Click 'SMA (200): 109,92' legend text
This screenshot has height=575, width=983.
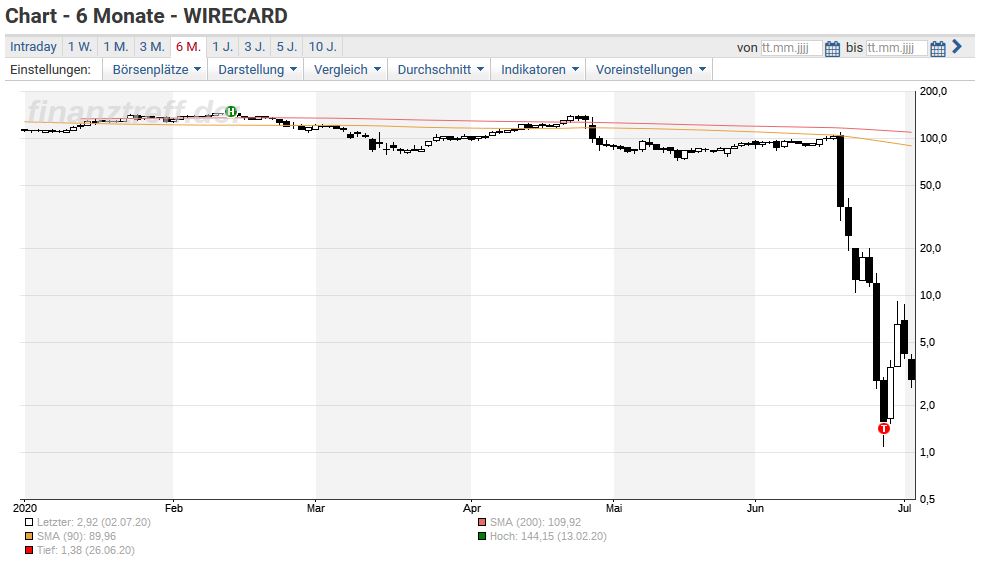[x=535, y=522]
